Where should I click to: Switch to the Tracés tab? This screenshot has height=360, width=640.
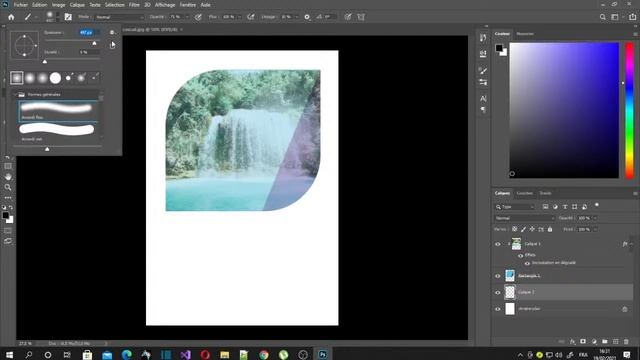545,193
